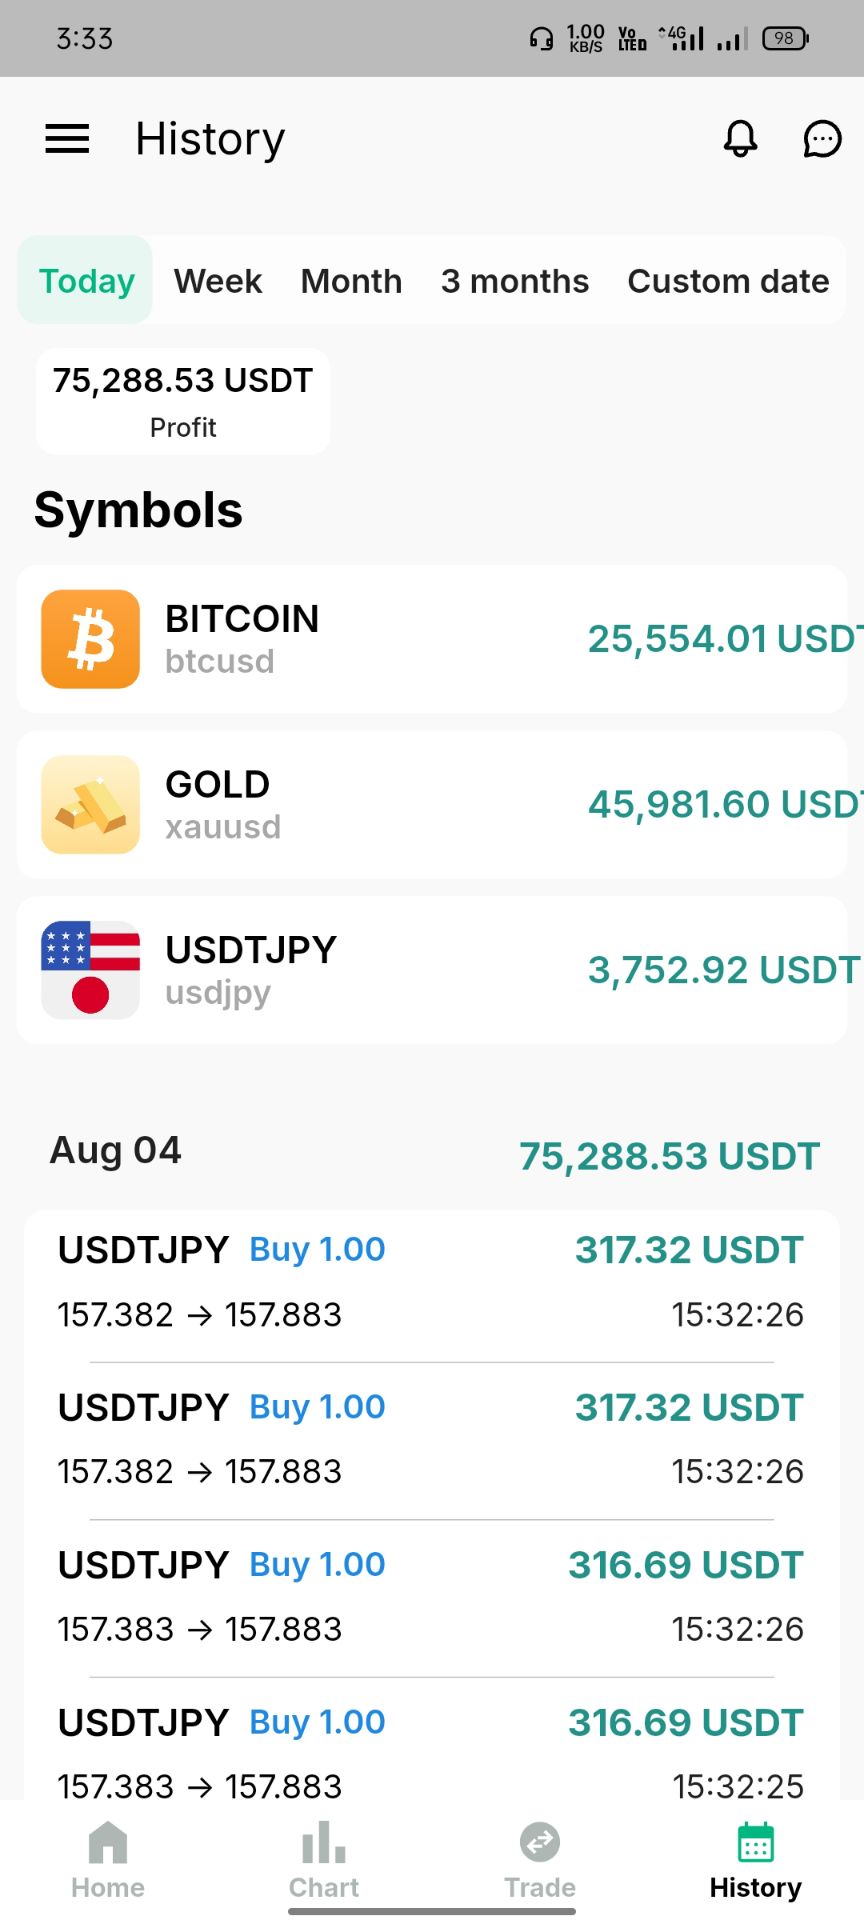This screenshot has width=864, height=1920.
Task: Select the History calendar icon
Action: pyautogui.click(x=756, y=1843)
